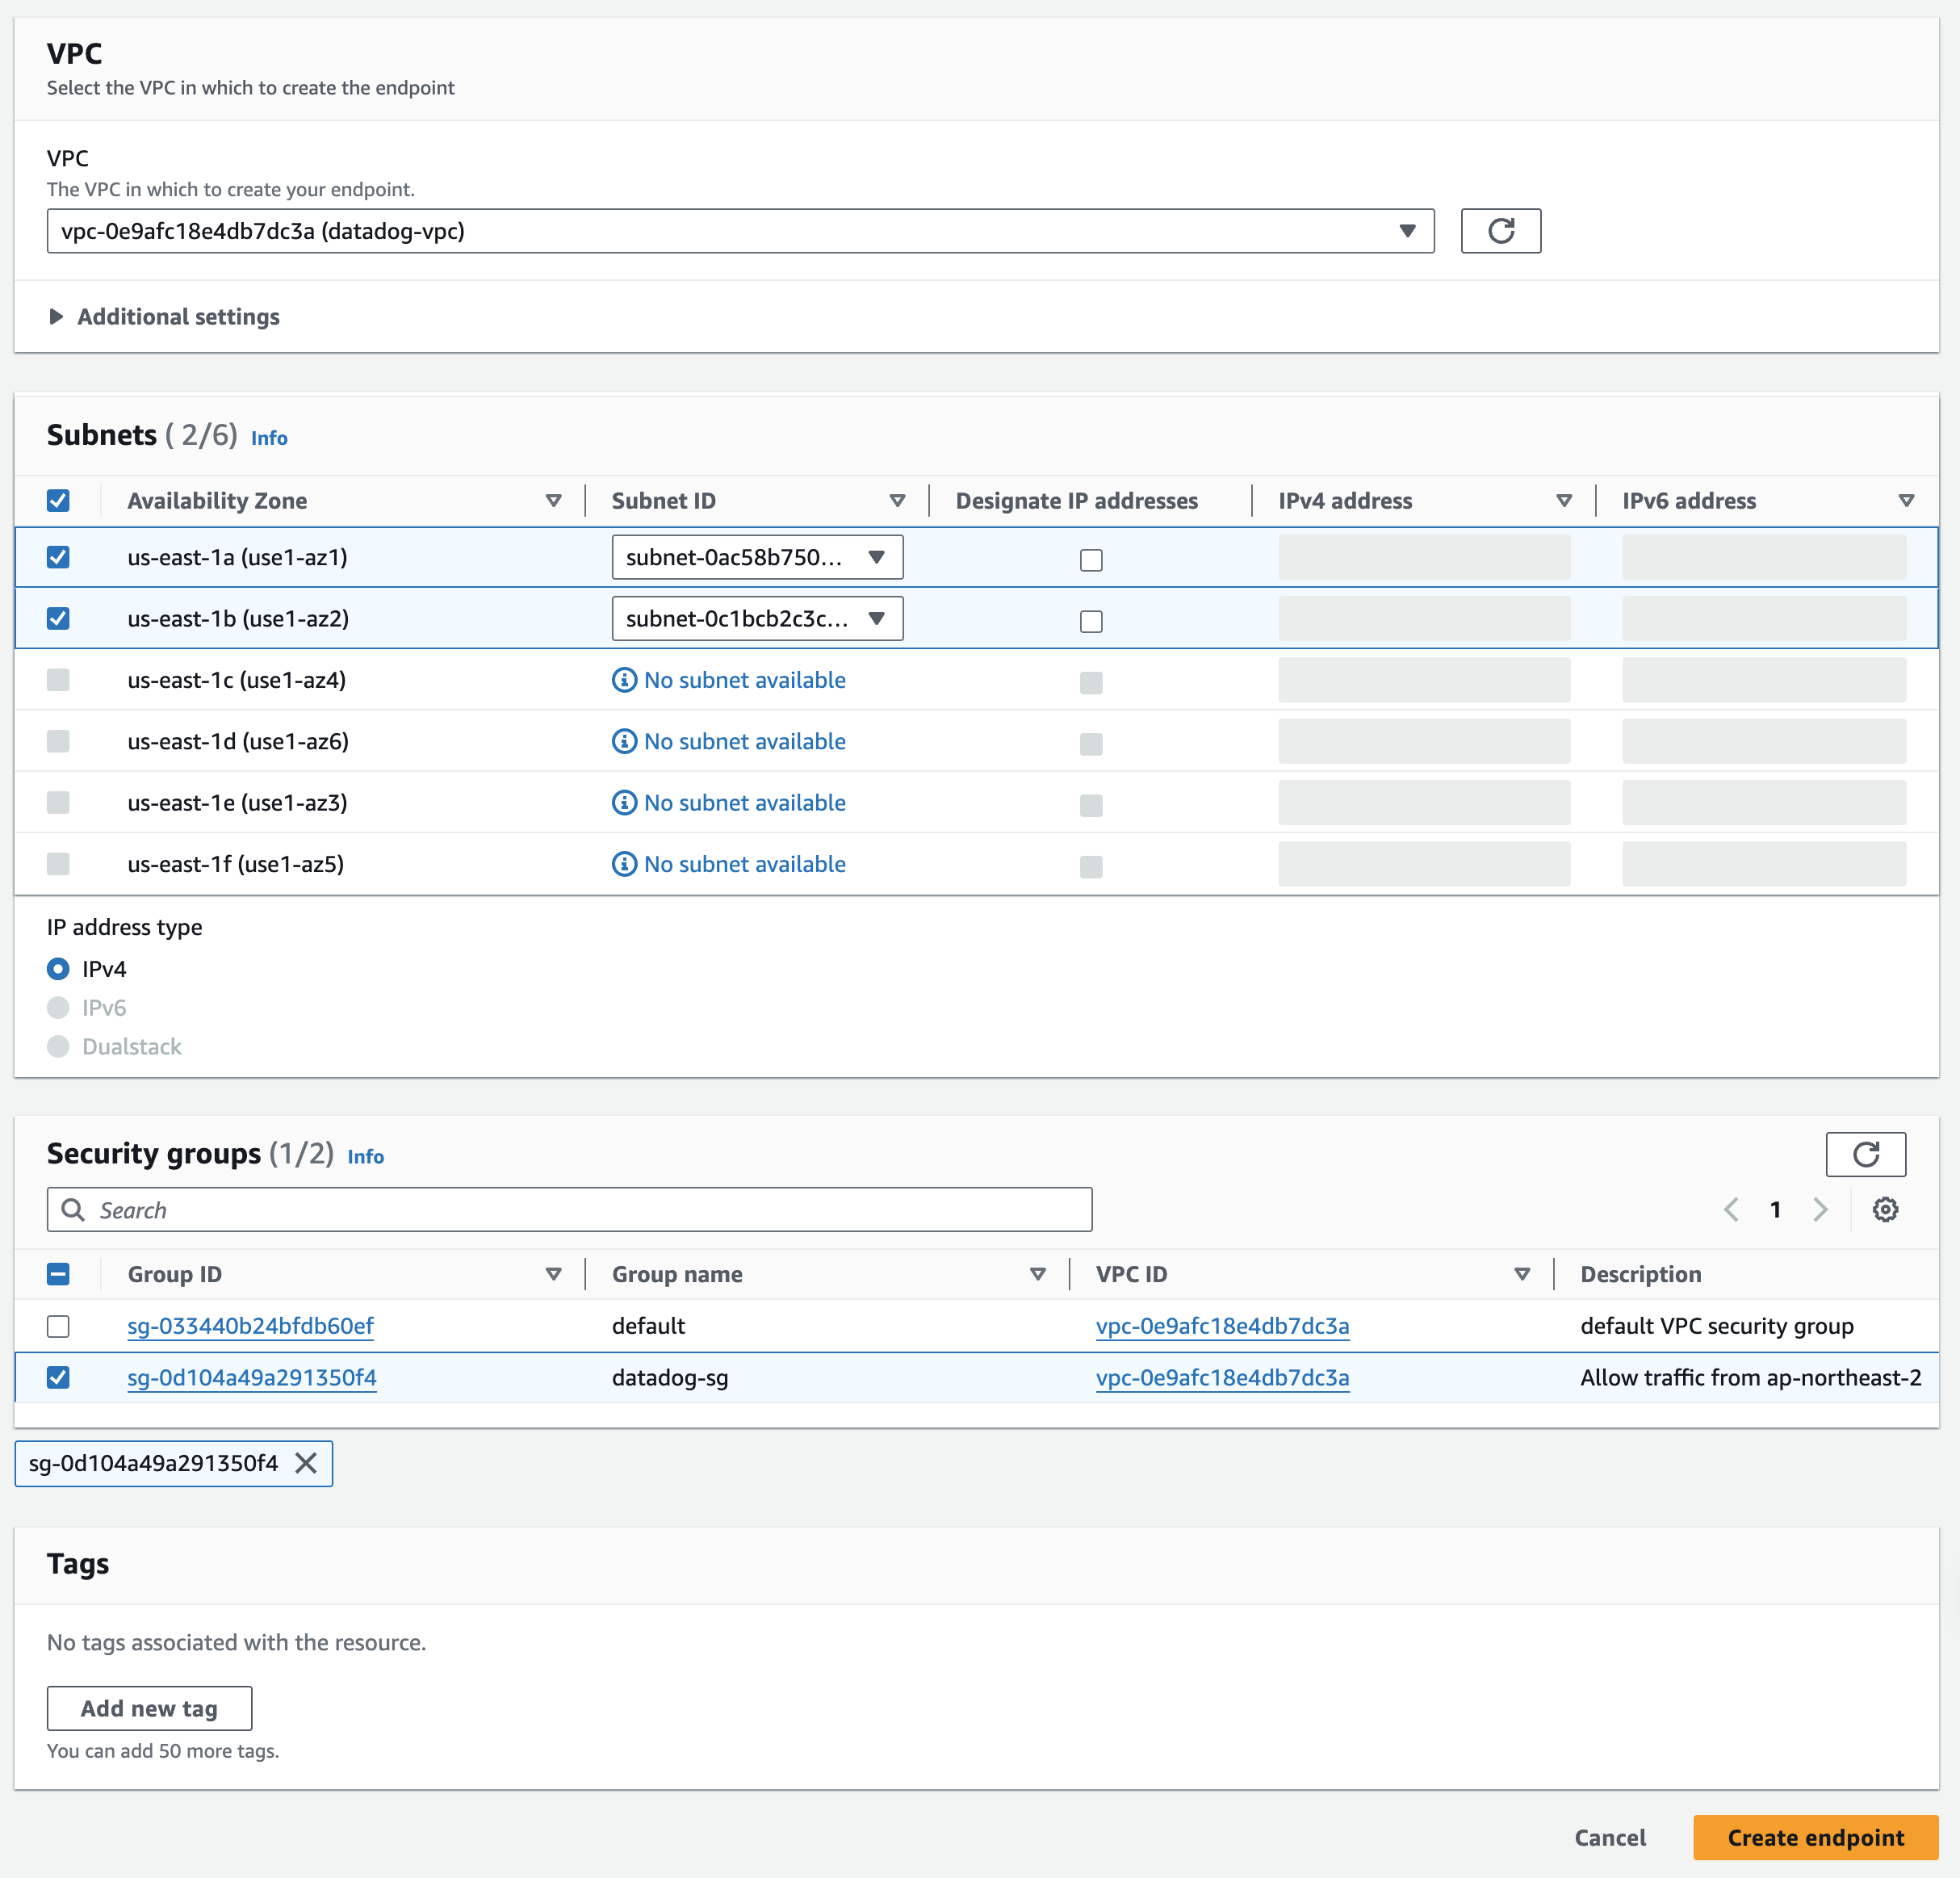Open subnet dropdown for us-east-1a
This screenshot has width=1960, height=1878.
tap(757, 557)
